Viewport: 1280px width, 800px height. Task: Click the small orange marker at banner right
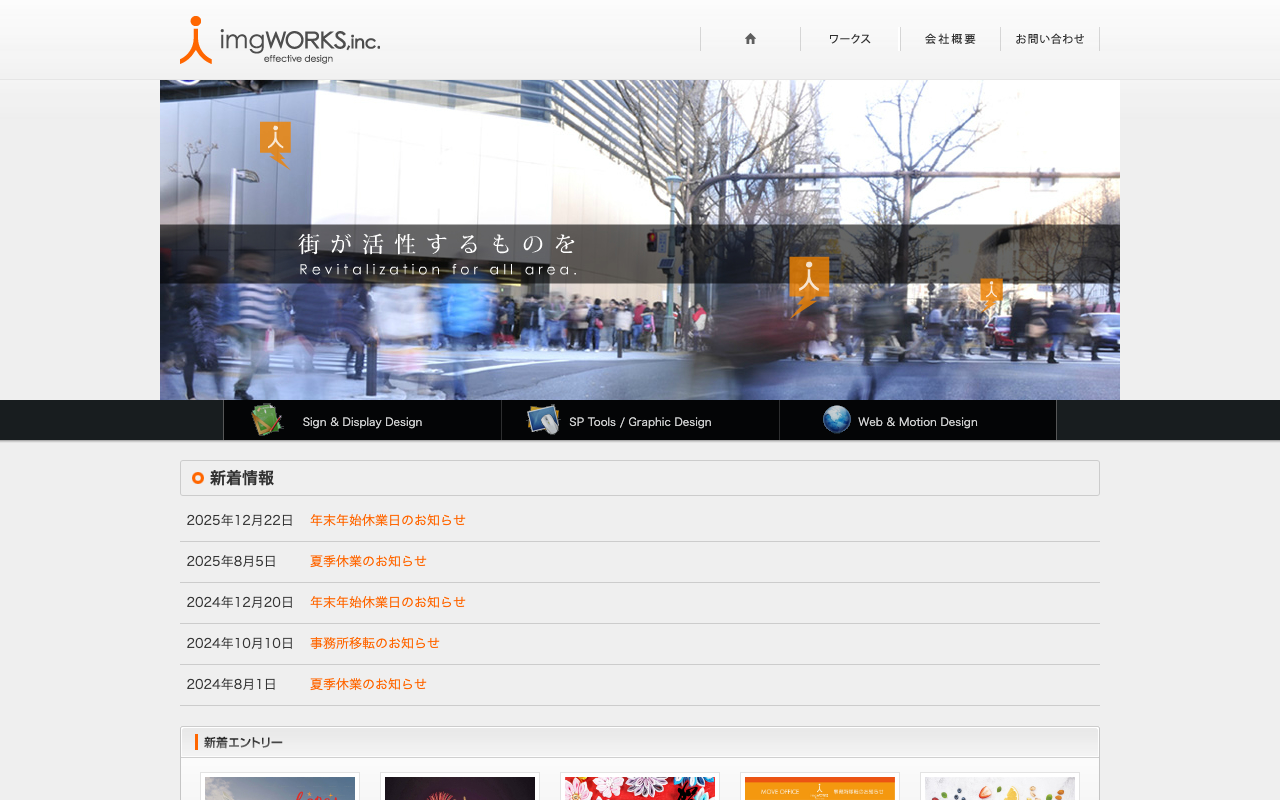coord(991,293)
